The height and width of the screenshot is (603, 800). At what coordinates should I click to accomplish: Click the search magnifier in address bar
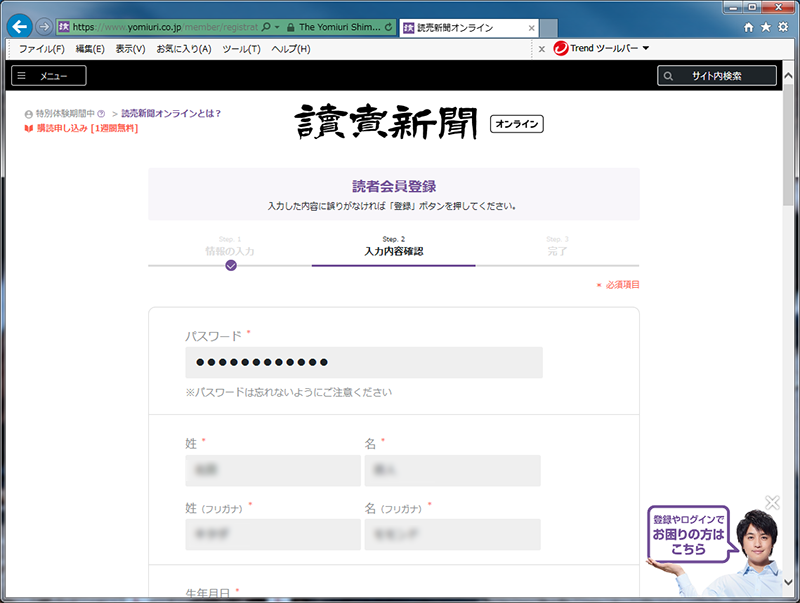[266, 27]
